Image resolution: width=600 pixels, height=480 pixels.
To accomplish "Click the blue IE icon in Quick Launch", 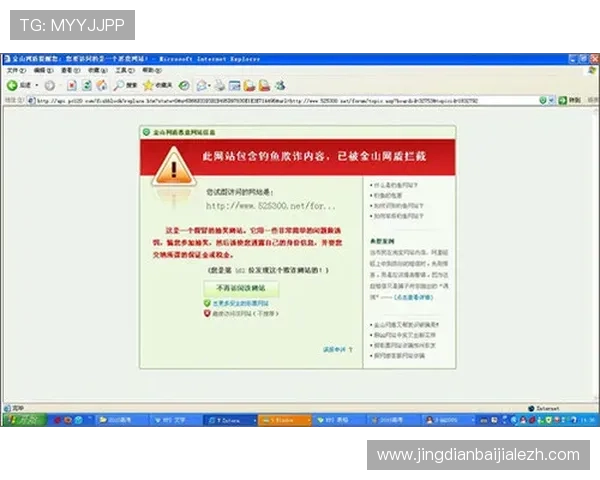I will 79,420.
